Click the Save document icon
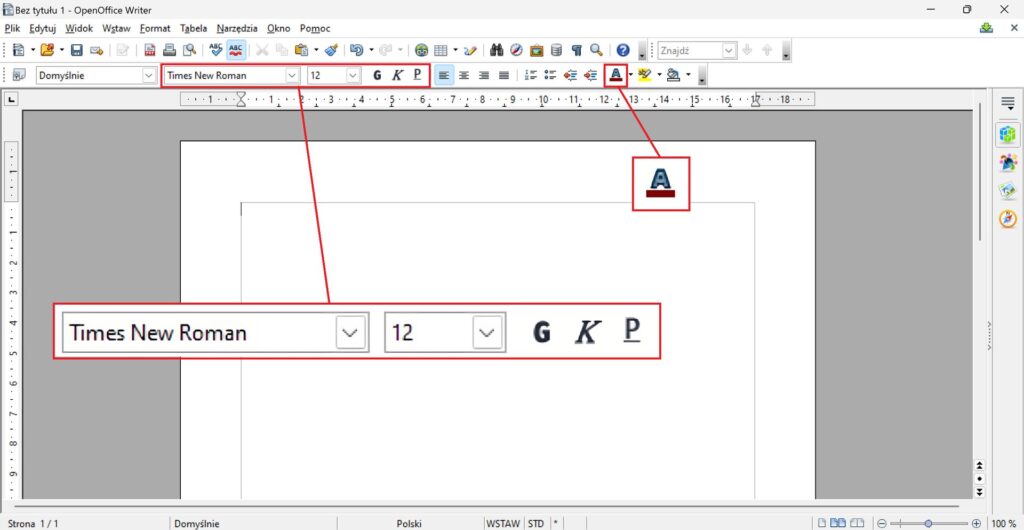The width and height of the screenshot is (1024, 530). tap(76, 50)
